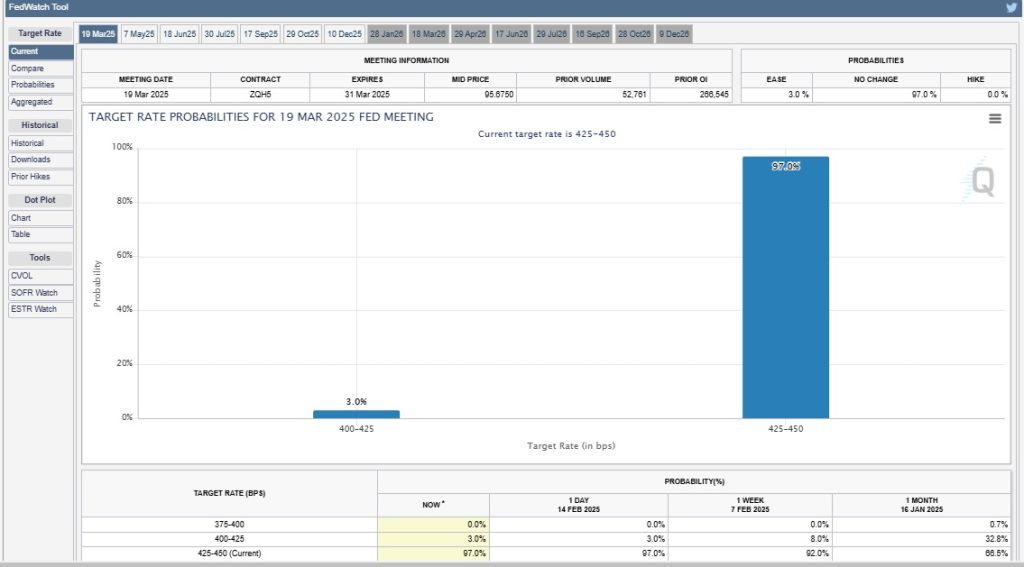Switch to the 18 Jun25 meeting tab
Screen dimensions: 1024x567
(x=180, y=34)
